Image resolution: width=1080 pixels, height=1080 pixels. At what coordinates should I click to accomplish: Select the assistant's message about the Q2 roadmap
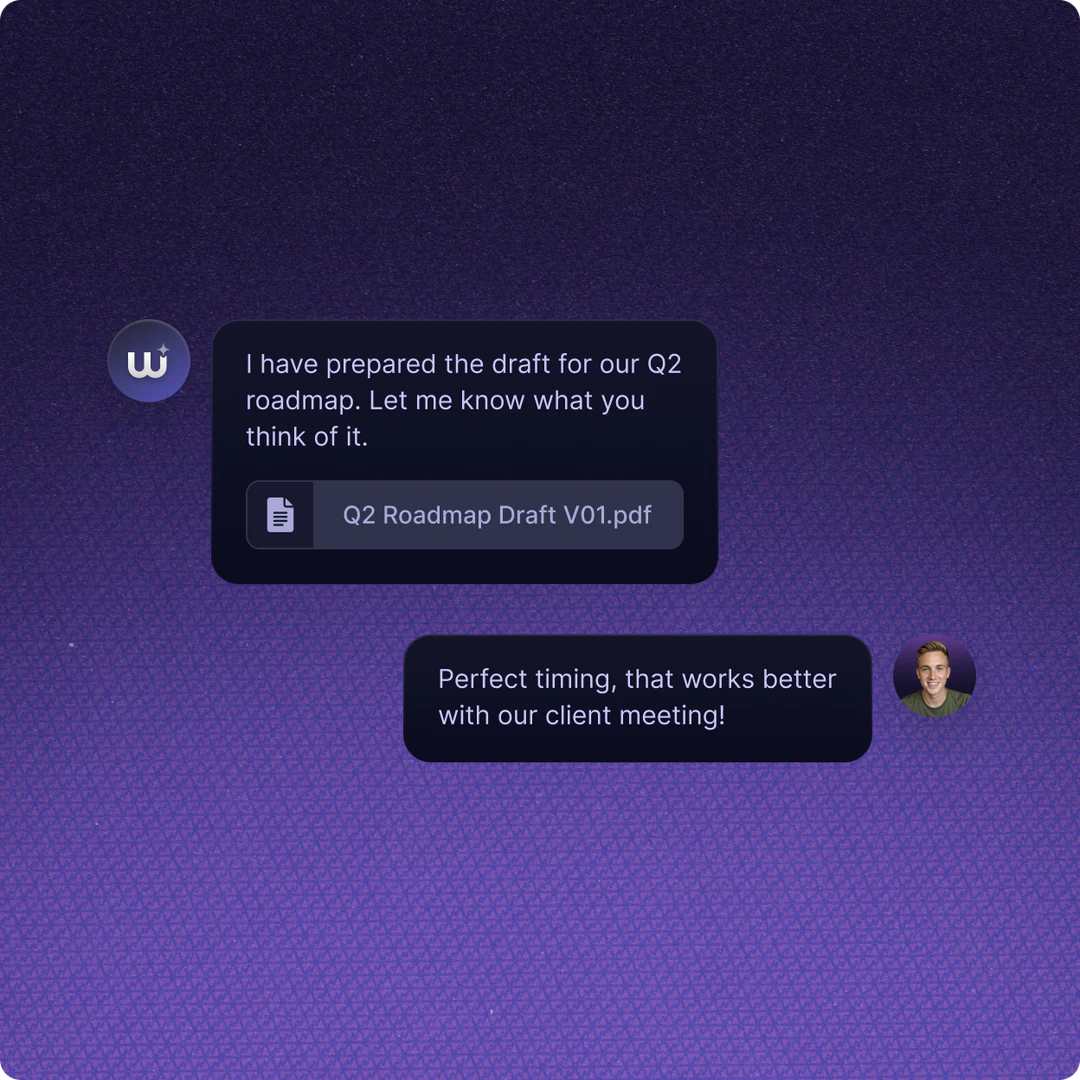pyautogui.click(x=464, y=400)
